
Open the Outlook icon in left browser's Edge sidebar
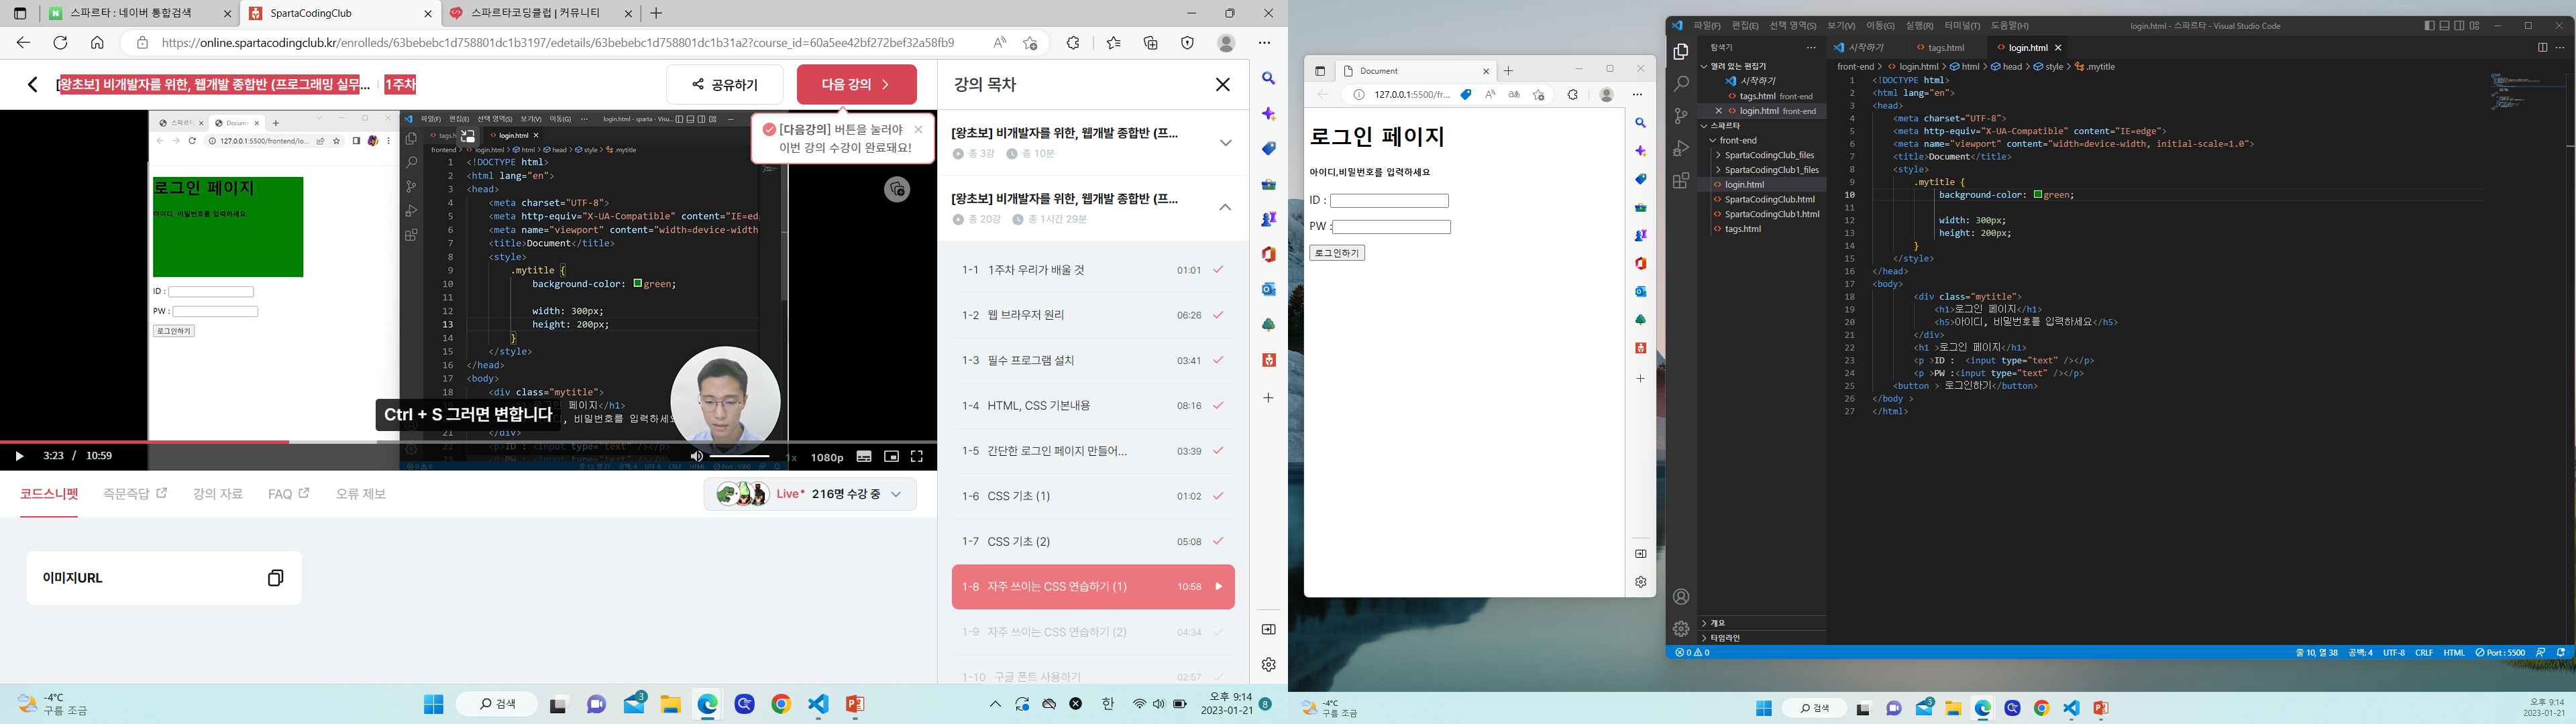1268,289
